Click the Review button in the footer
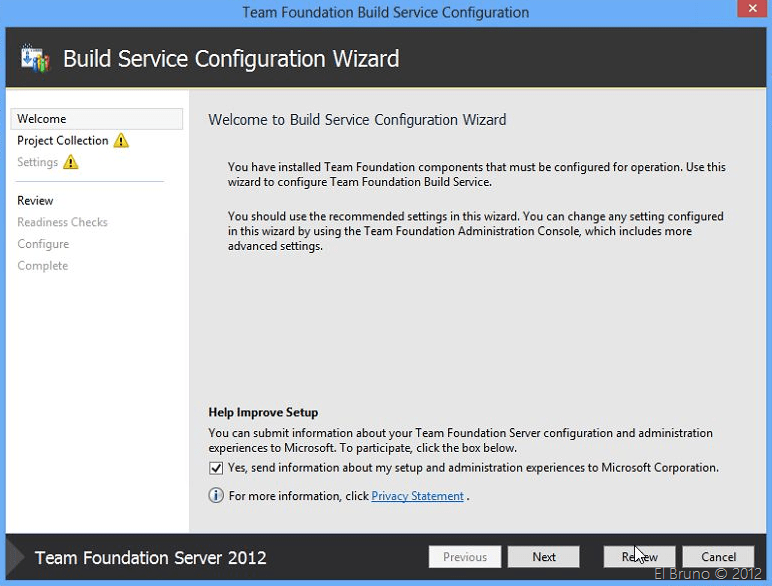 pos(639,557)
